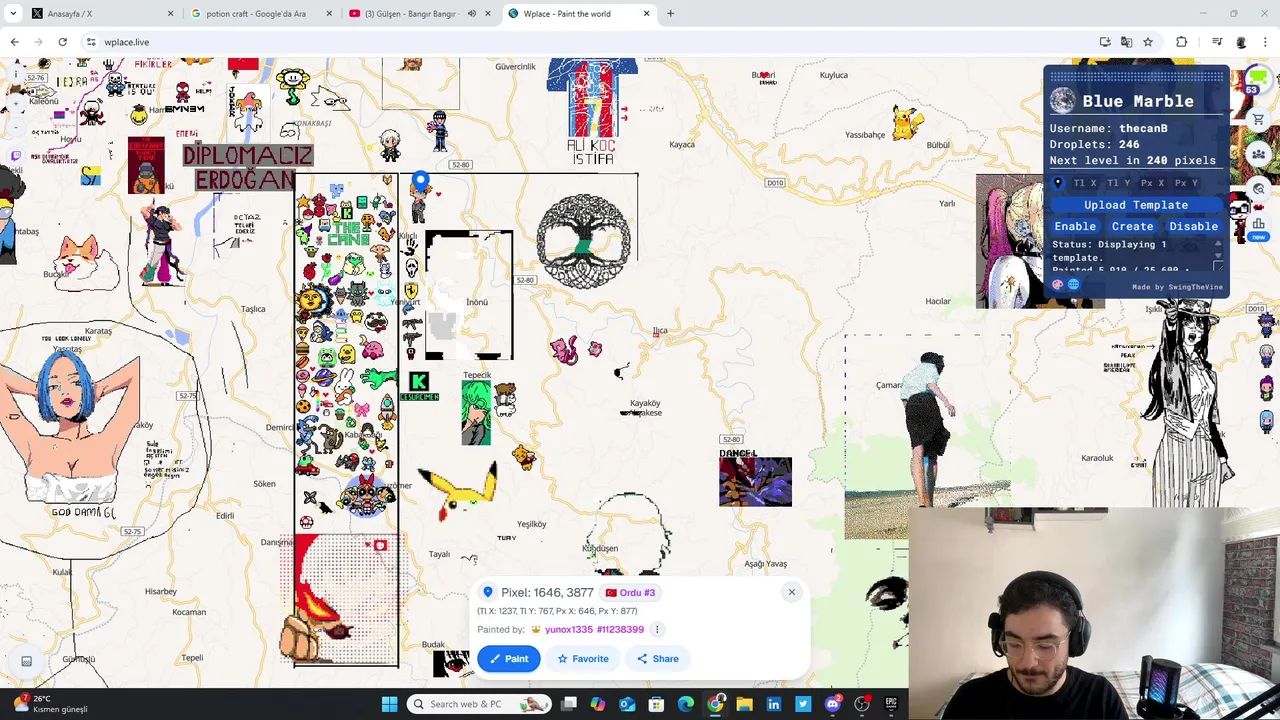Open the Ordu #3 region link
This screenshot has width=1280, height=720.
[630, 593]
